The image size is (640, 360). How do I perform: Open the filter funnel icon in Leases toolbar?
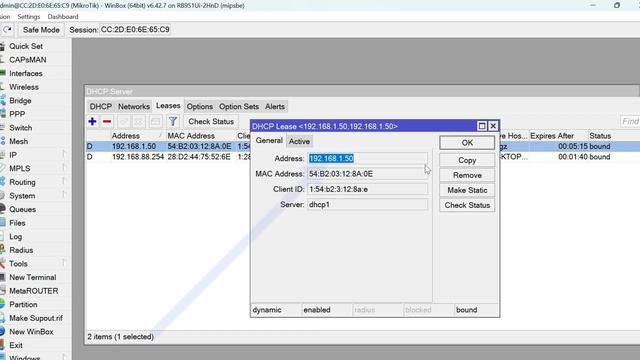point(173,121)
